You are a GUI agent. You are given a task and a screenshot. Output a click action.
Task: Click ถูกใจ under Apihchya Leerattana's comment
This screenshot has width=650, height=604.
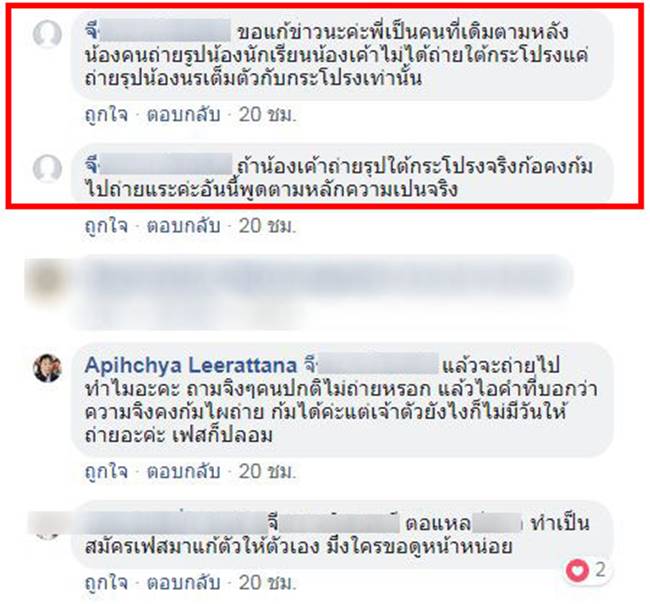[x=106, y=472]
